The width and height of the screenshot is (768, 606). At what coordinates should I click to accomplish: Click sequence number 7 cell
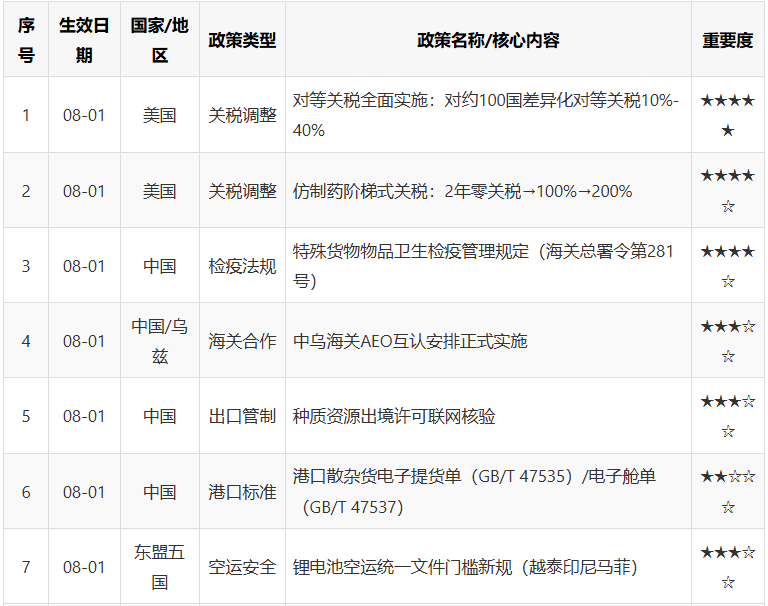point(26,567)
